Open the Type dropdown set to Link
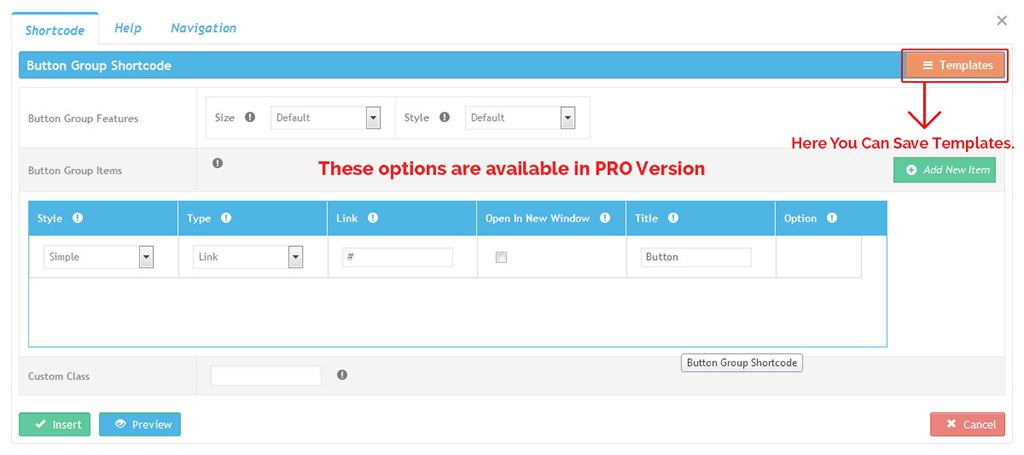This screenshot has width=1024, height=455. click(x=248, y=257)
